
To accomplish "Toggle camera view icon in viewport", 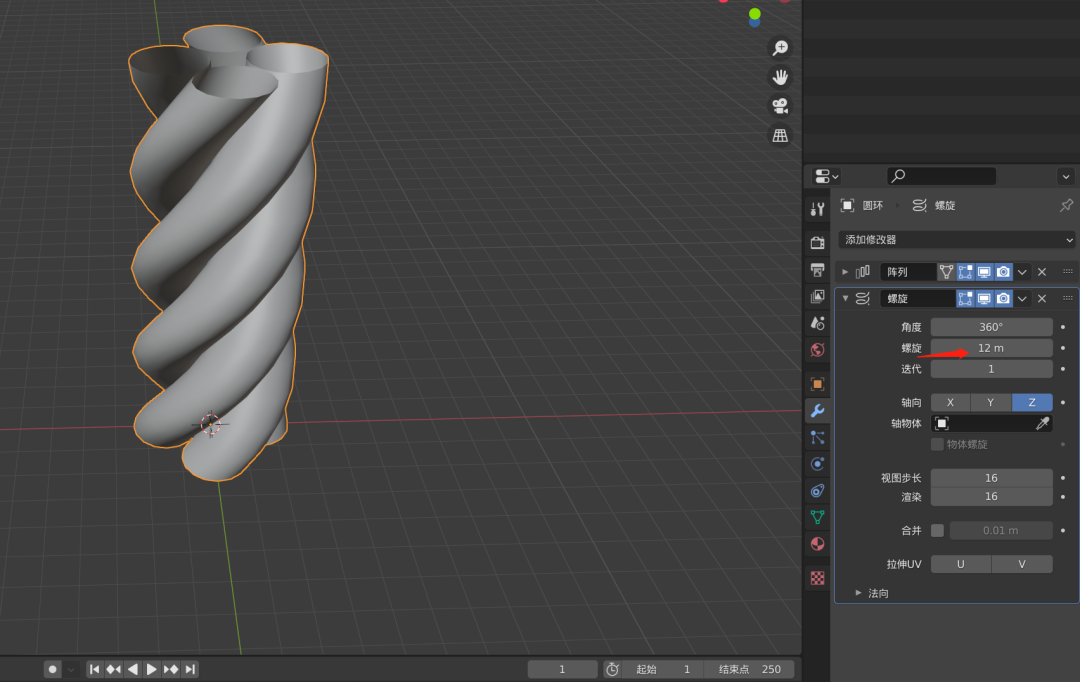I will pos(780,106).
